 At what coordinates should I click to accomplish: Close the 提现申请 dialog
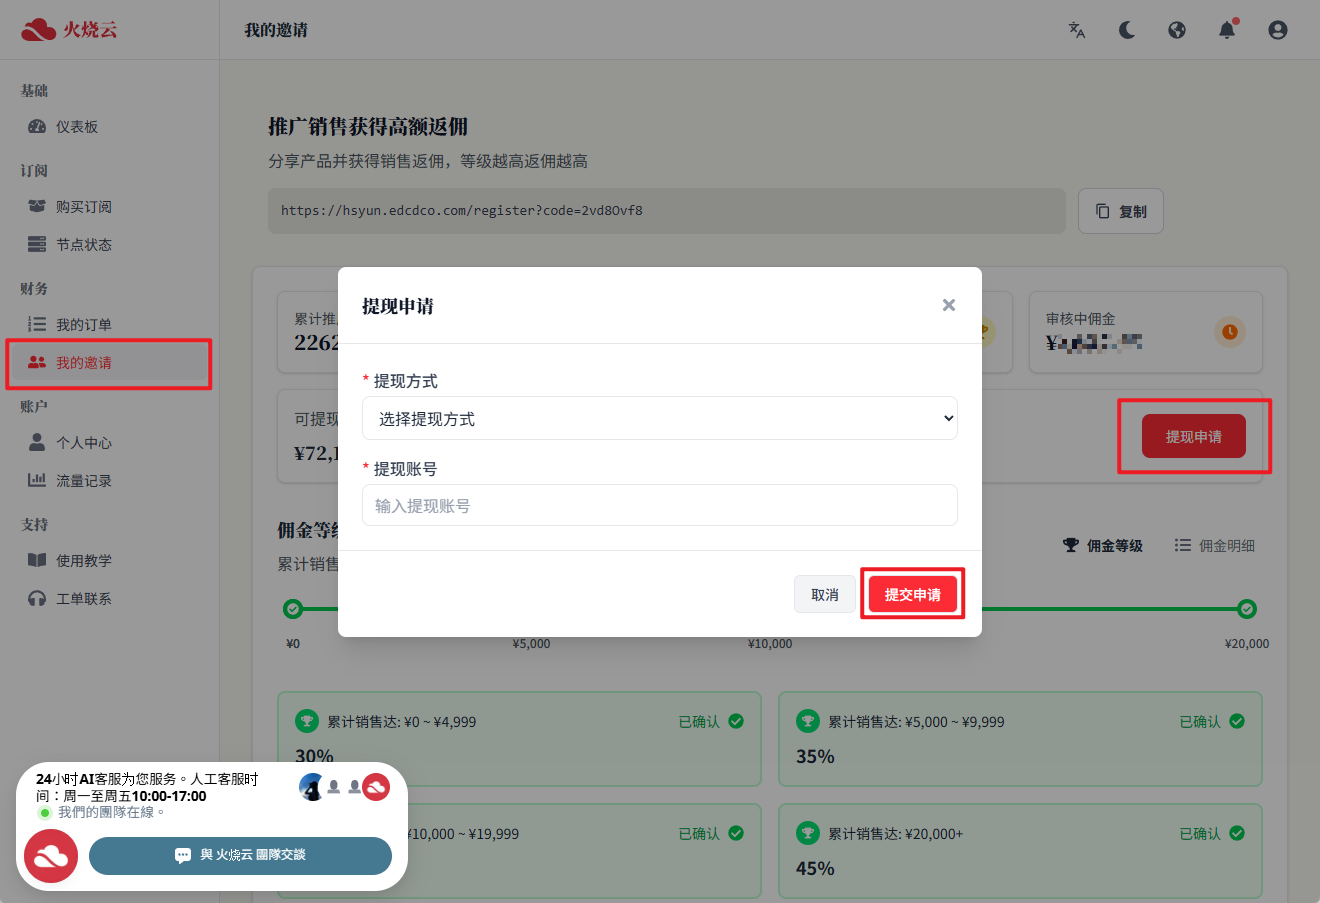tap(948, 305)
